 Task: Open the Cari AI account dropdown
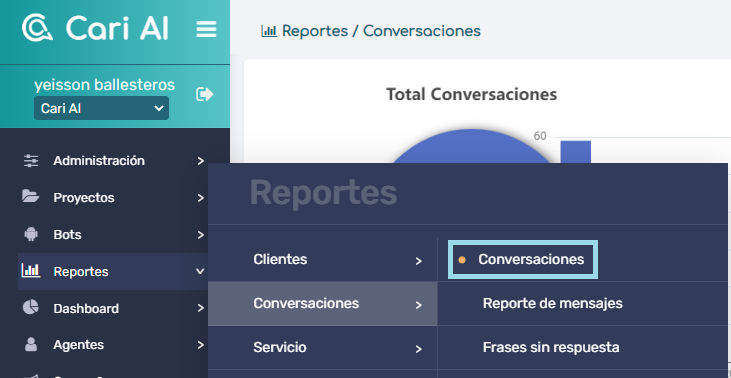pyautogui.click(x=101, y=108)
